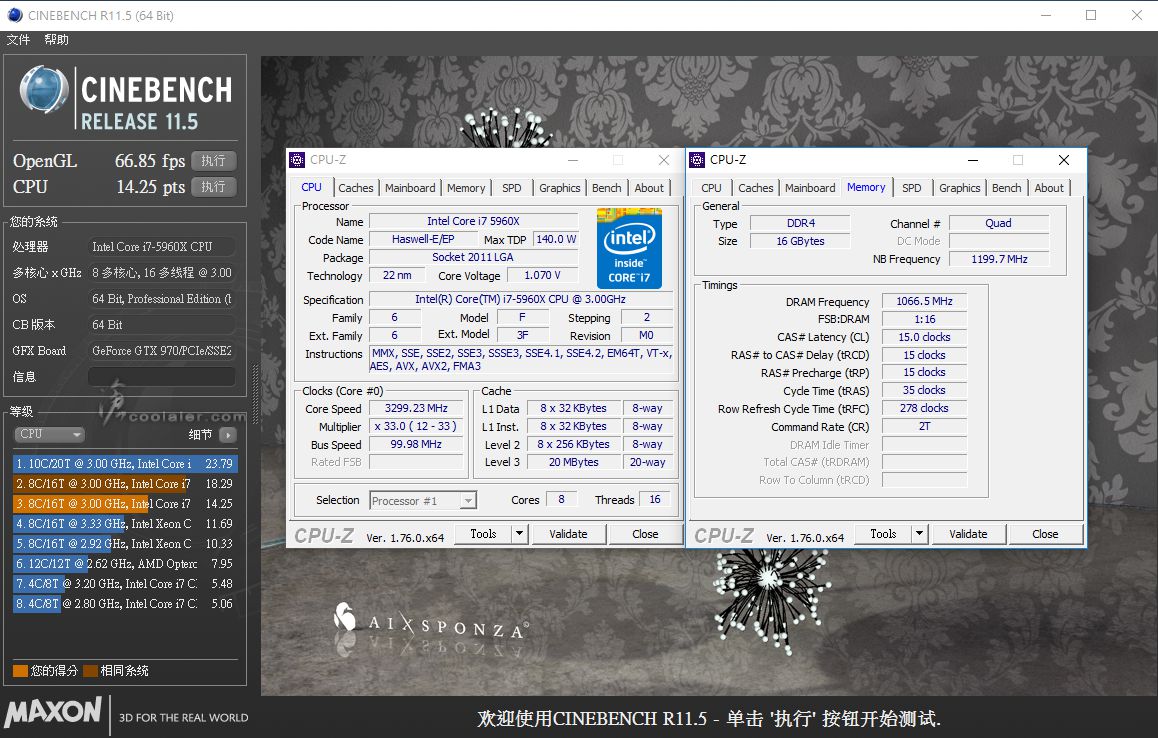This screenshot has width=1158, height=738.
Task: Click the Cinebench globe logo
Action: [44, 90]
